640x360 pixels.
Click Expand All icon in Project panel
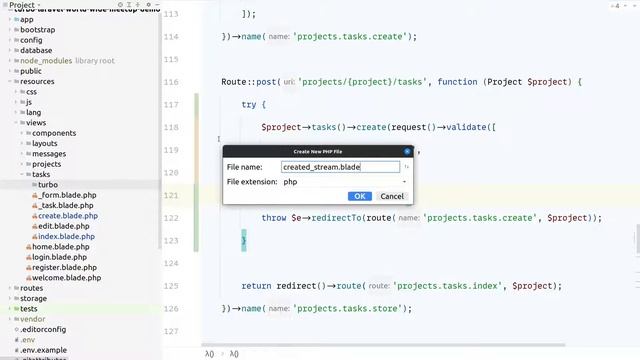pos(129,4)
